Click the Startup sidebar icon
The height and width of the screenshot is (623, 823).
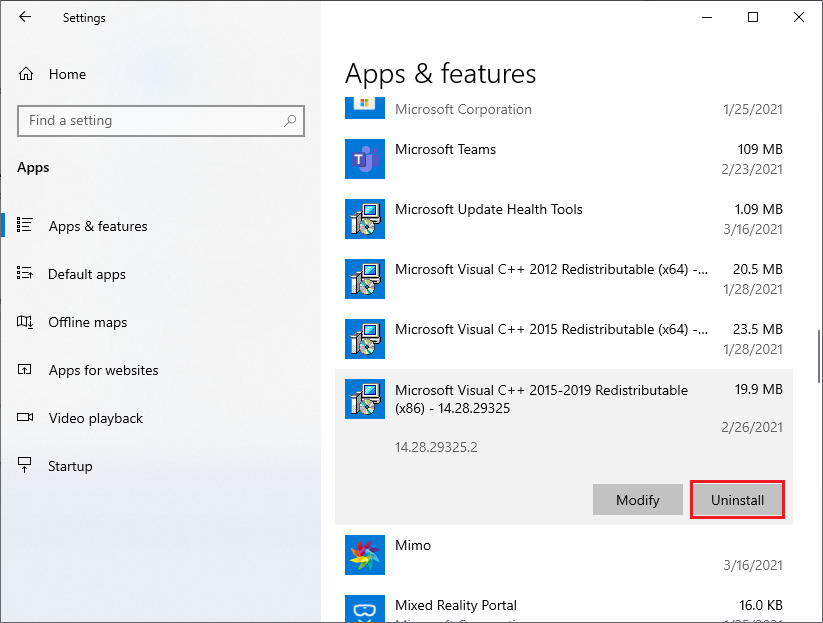click(x=25, y=466)
